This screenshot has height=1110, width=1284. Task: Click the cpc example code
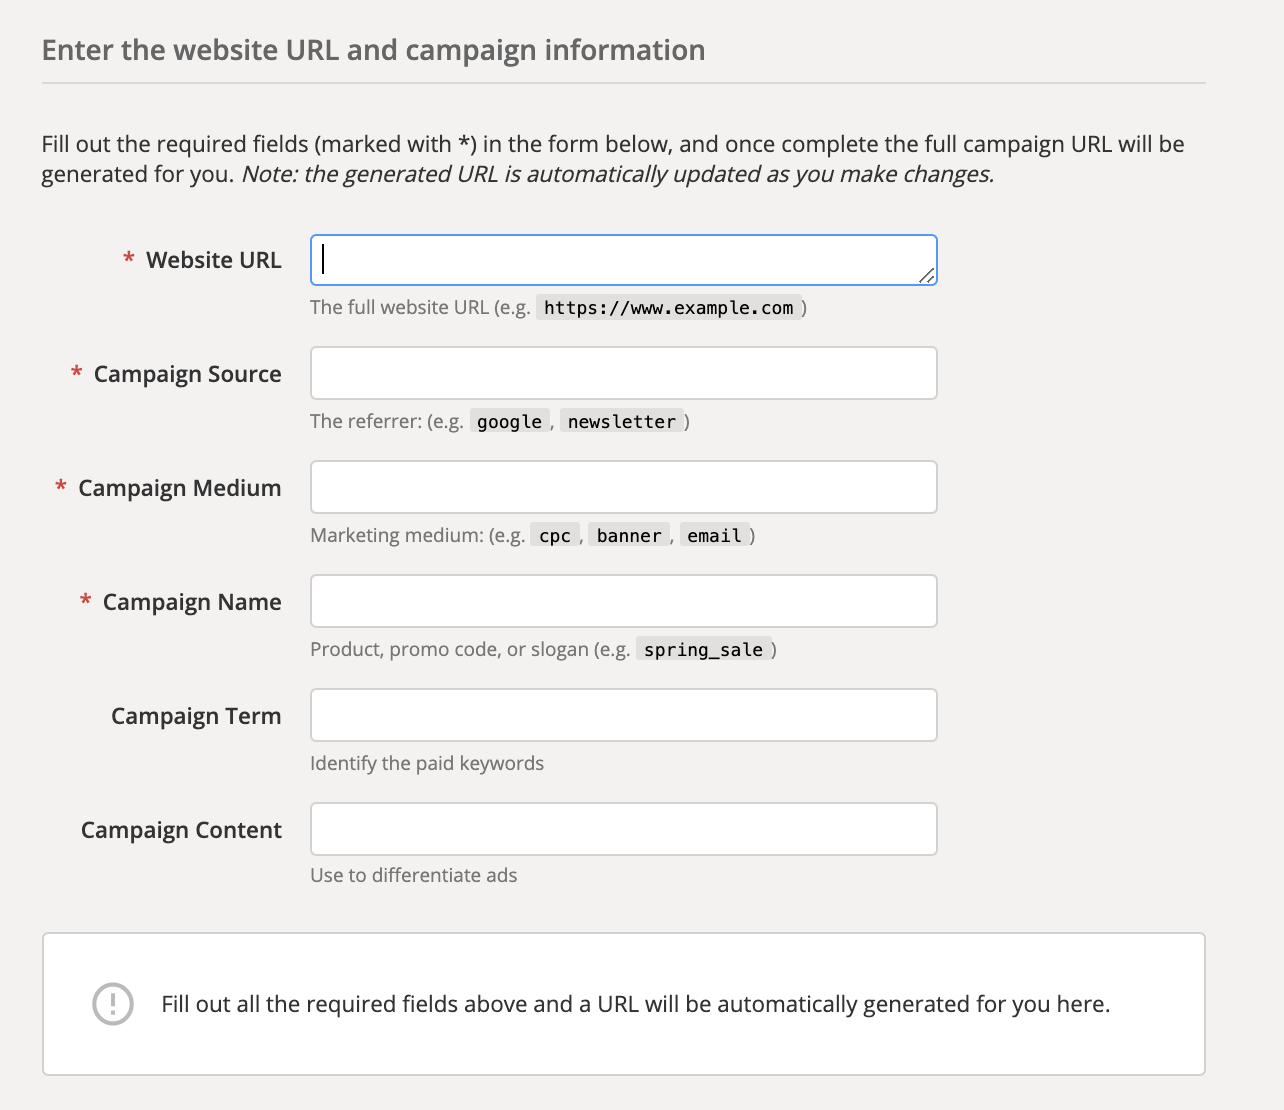(554, 536)
